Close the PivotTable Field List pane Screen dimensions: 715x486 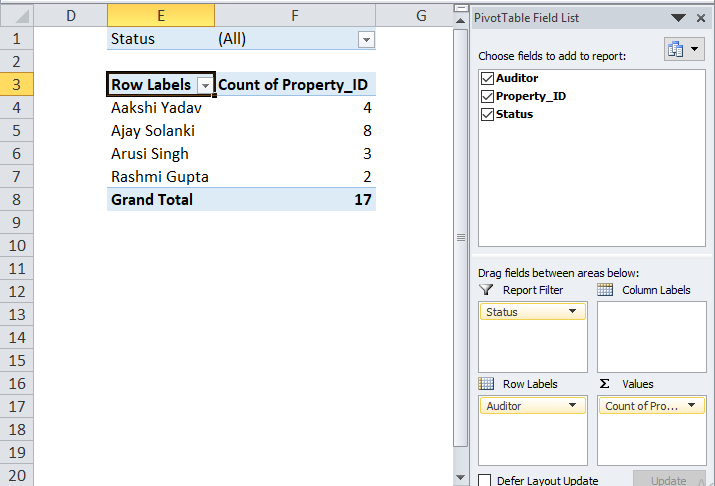click(700, 18)
